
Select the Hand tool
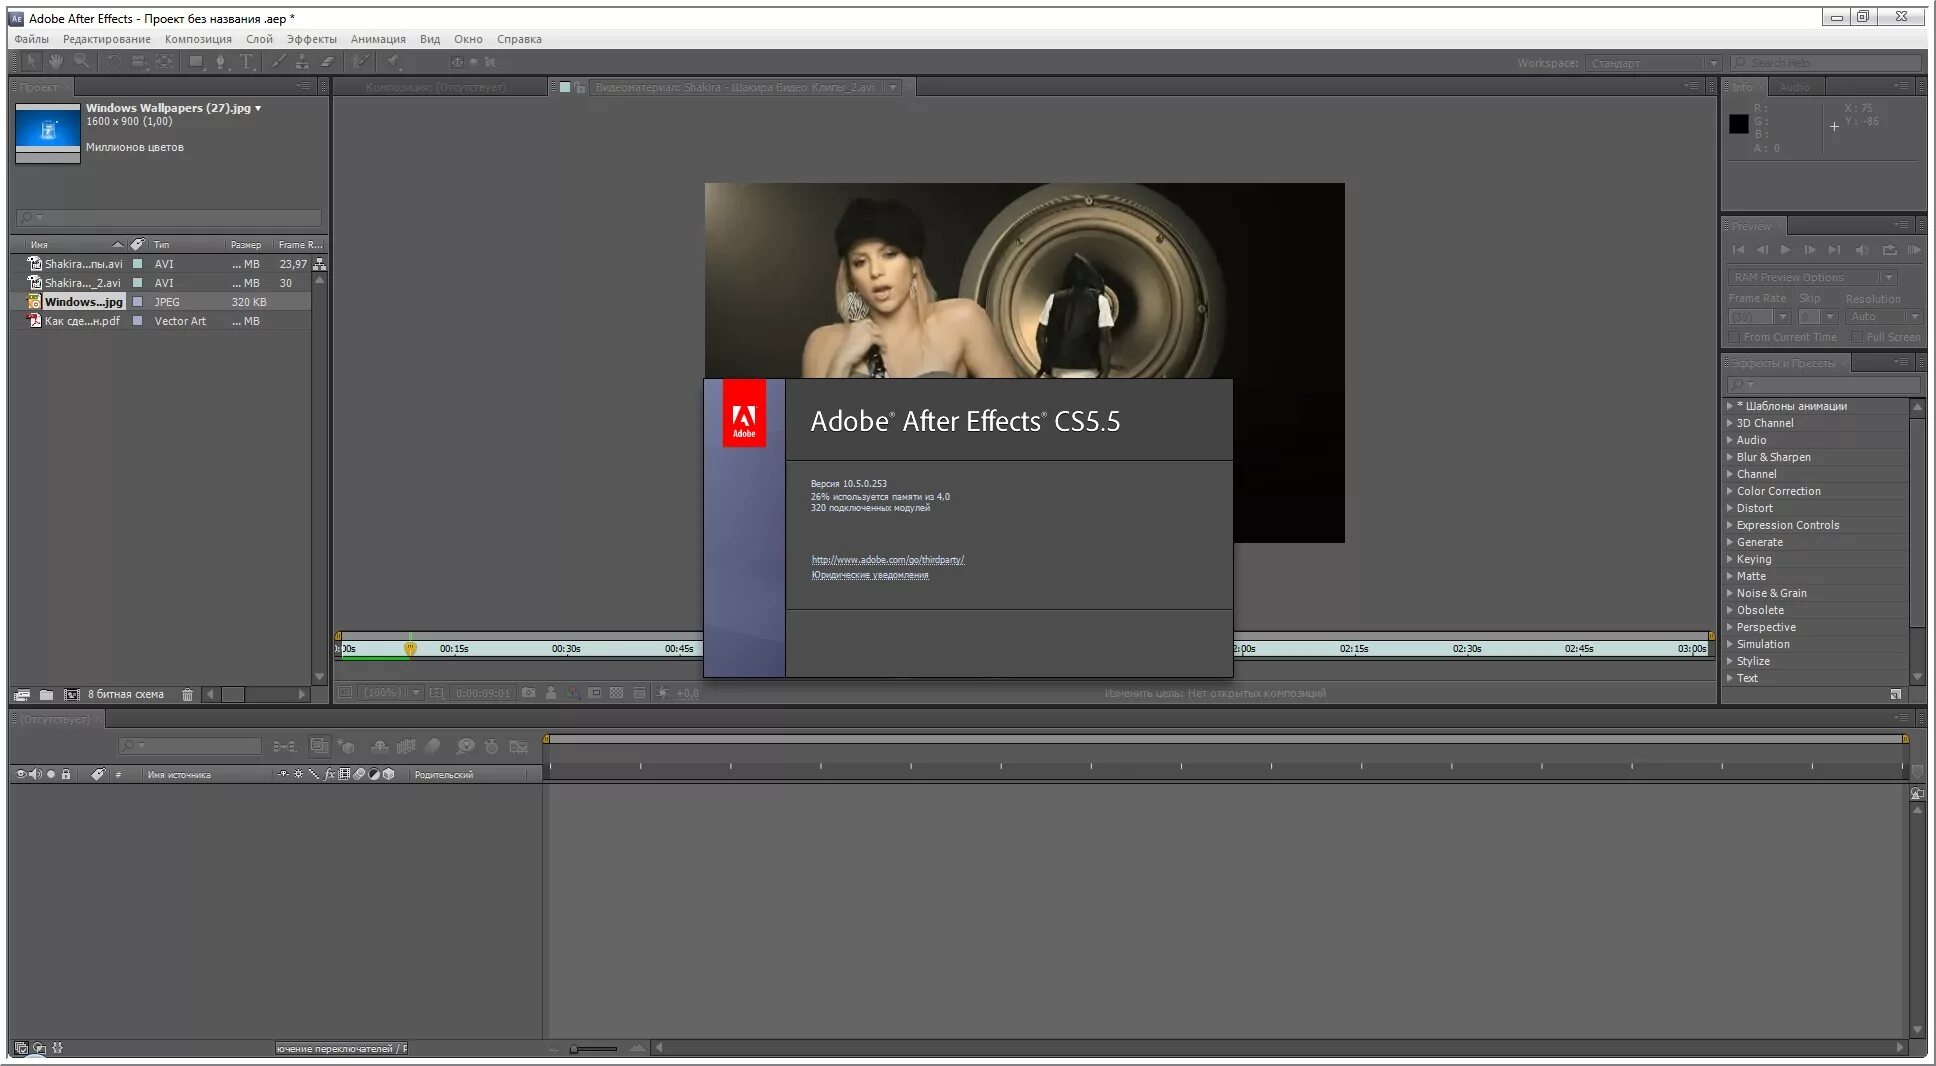click(x=55, y=62)
